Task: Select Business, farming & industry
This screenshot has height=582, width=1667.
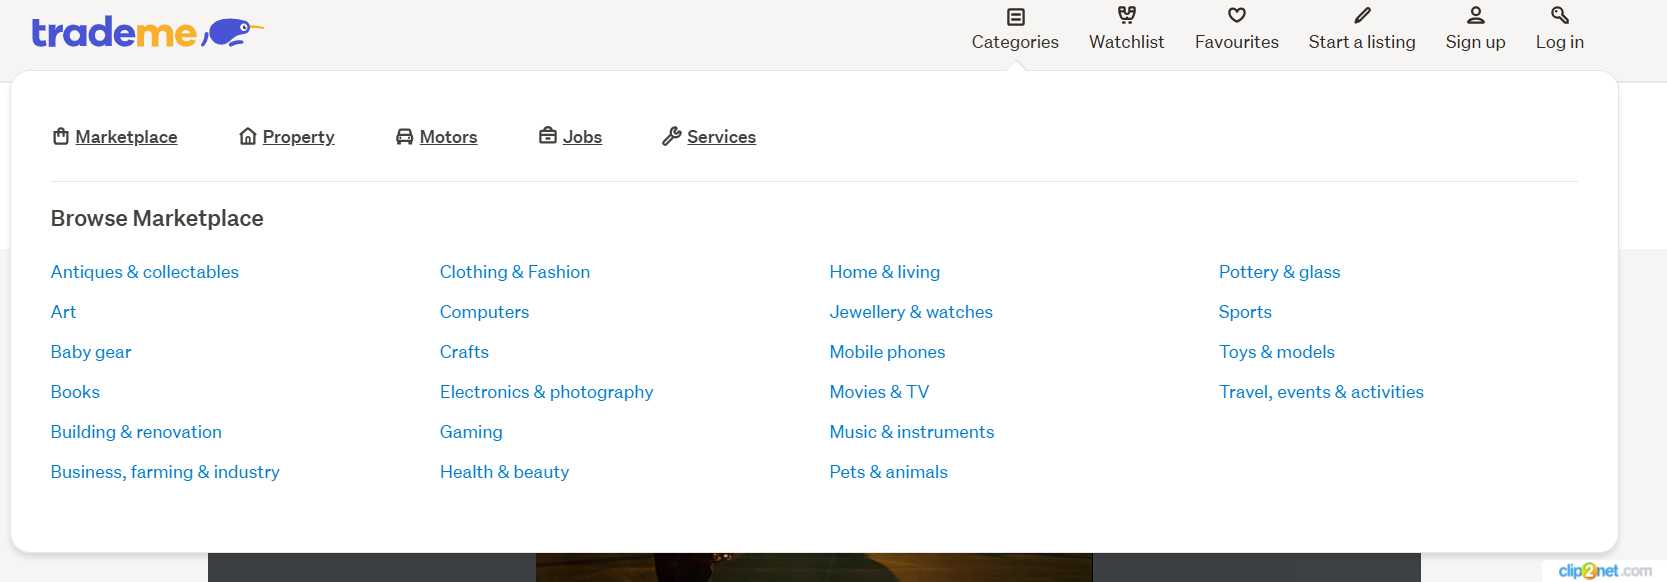Action: click(165, 472)
